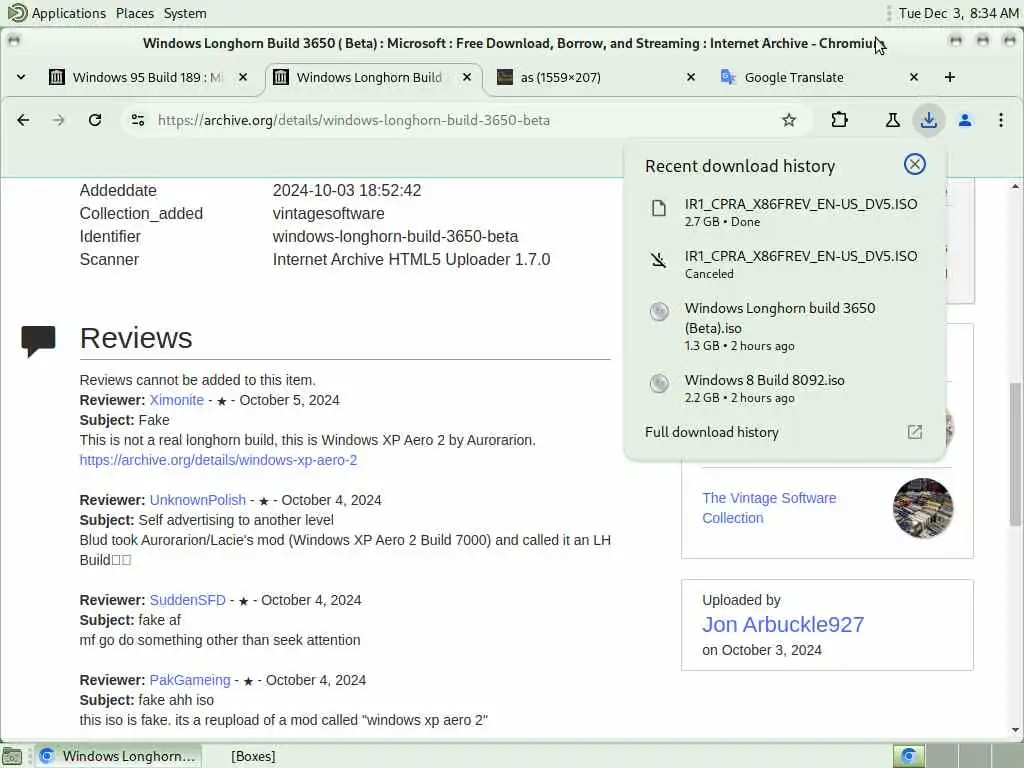Open reviewer PakGameing profile link
This screenshot has height=768, width=1024.
[x=190, y=680]
